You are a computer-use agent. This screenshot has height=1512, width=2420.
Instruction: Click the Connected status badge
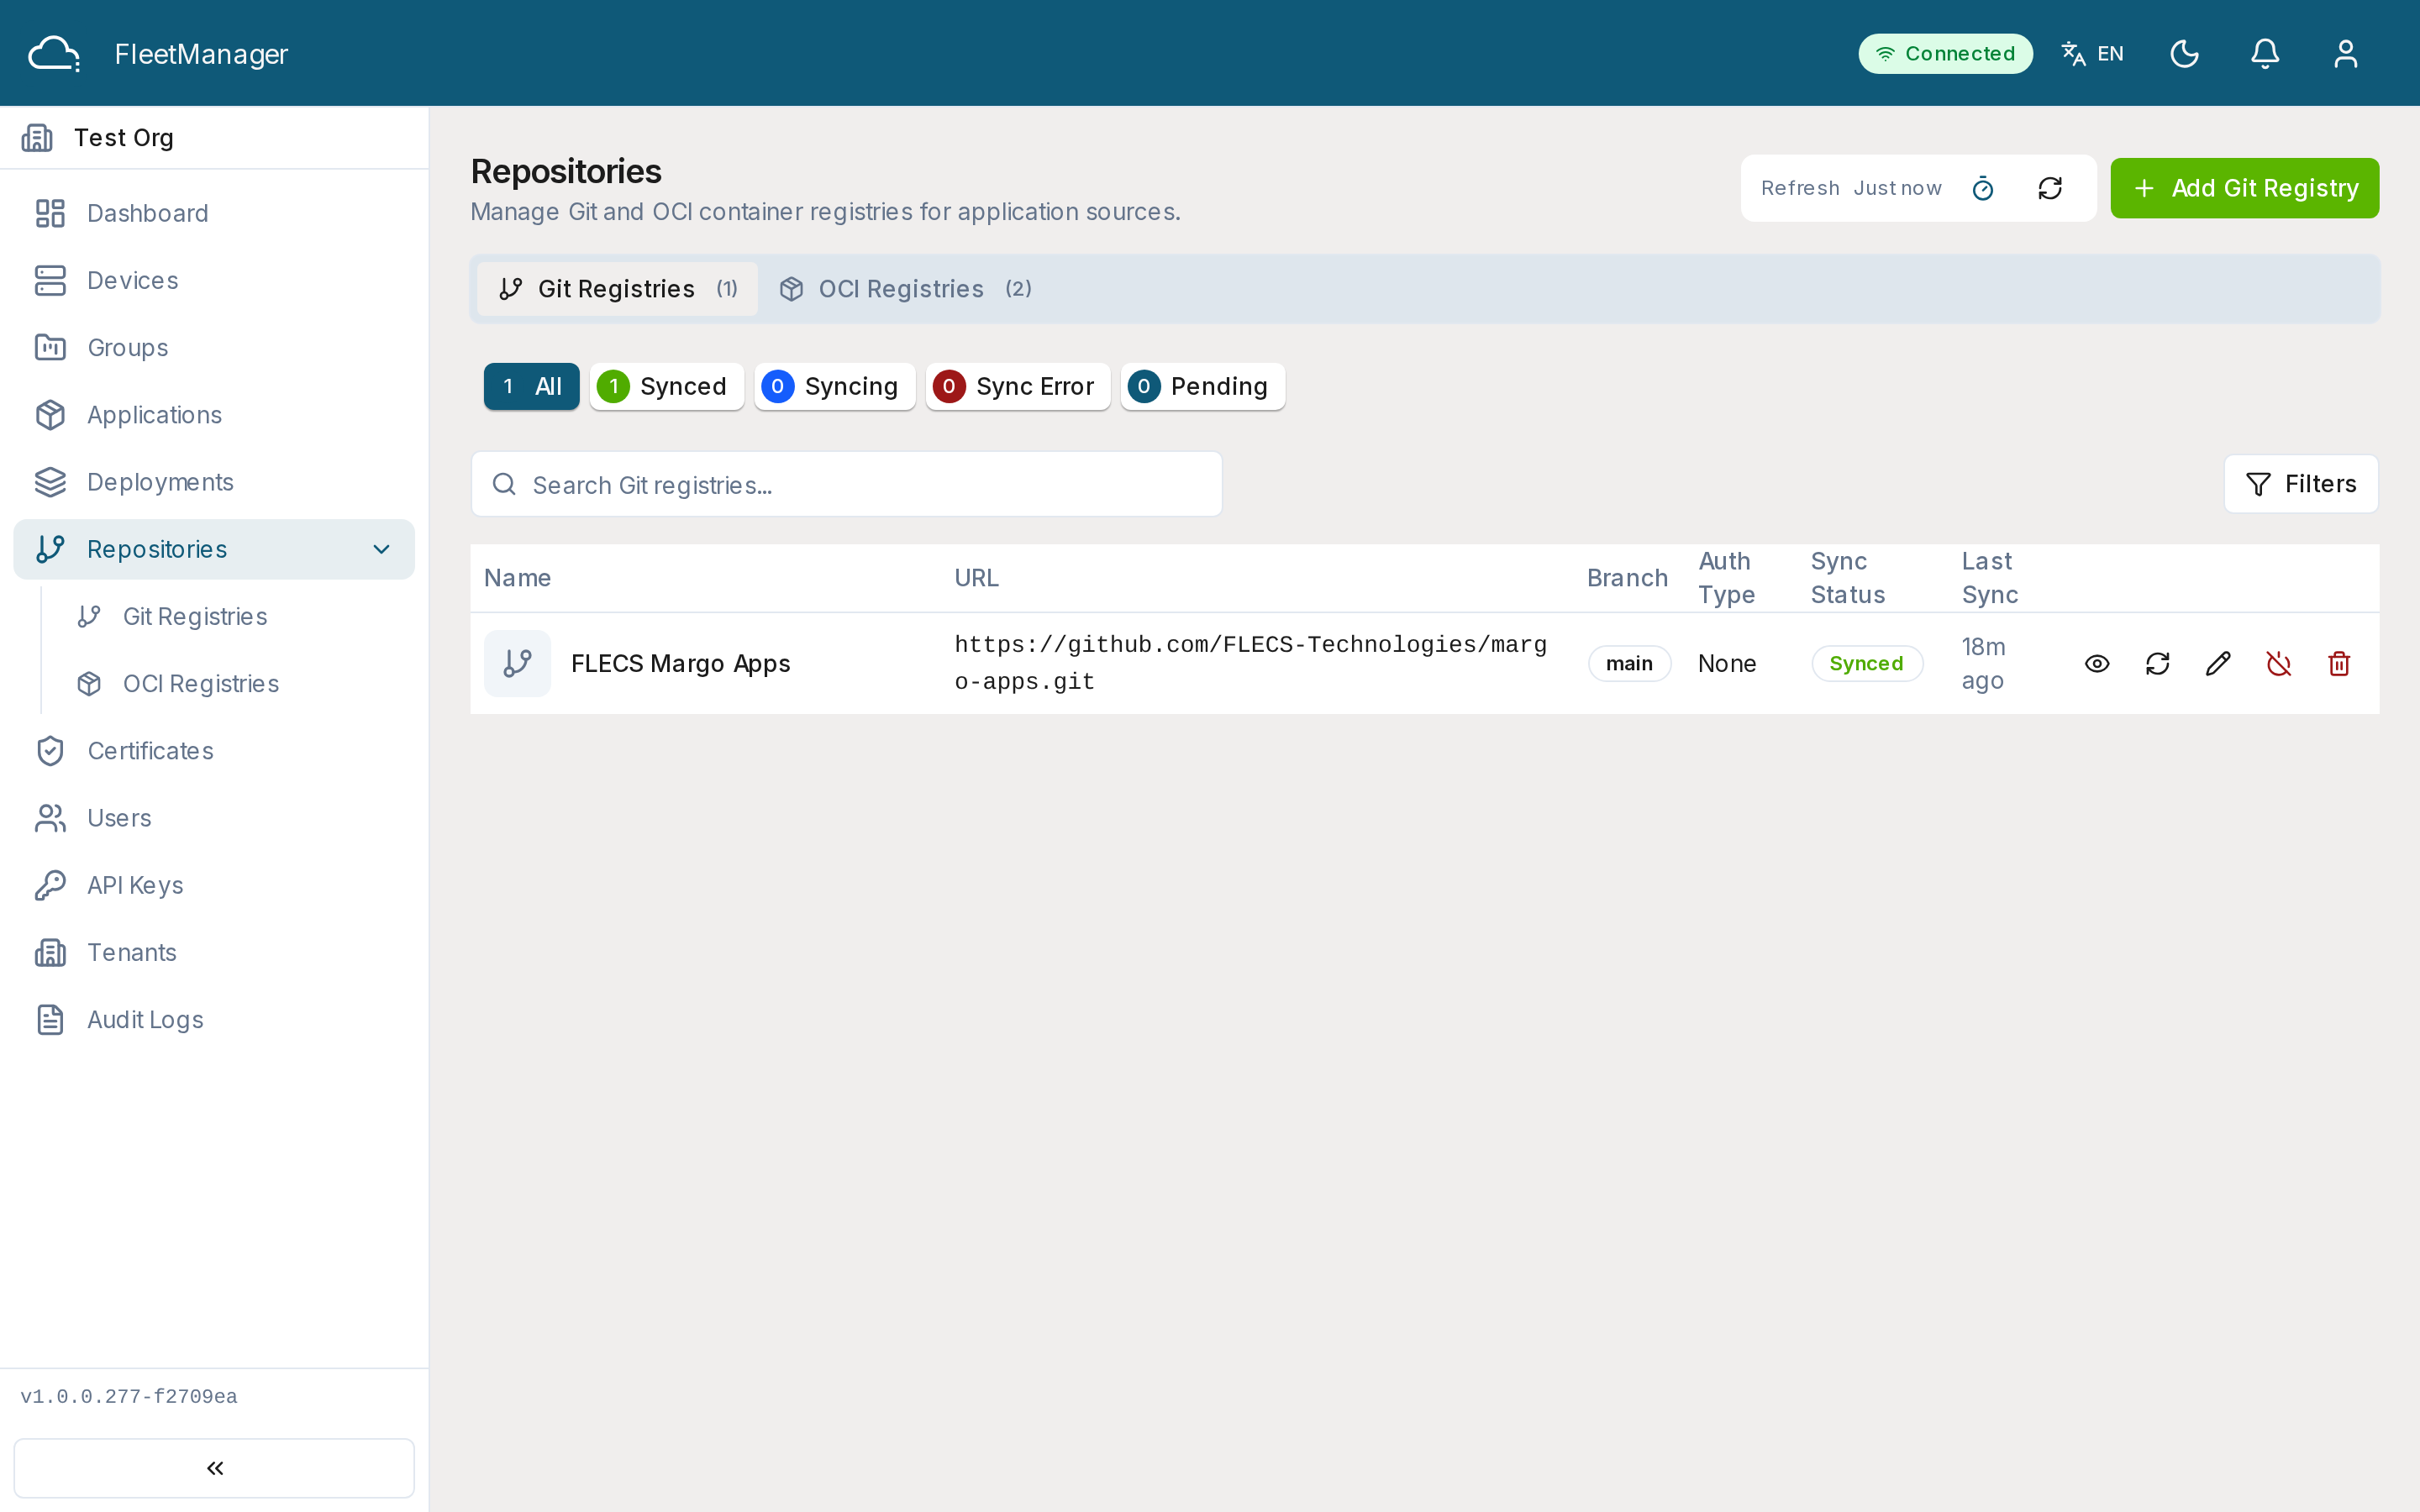click(x=1945, y=54)
